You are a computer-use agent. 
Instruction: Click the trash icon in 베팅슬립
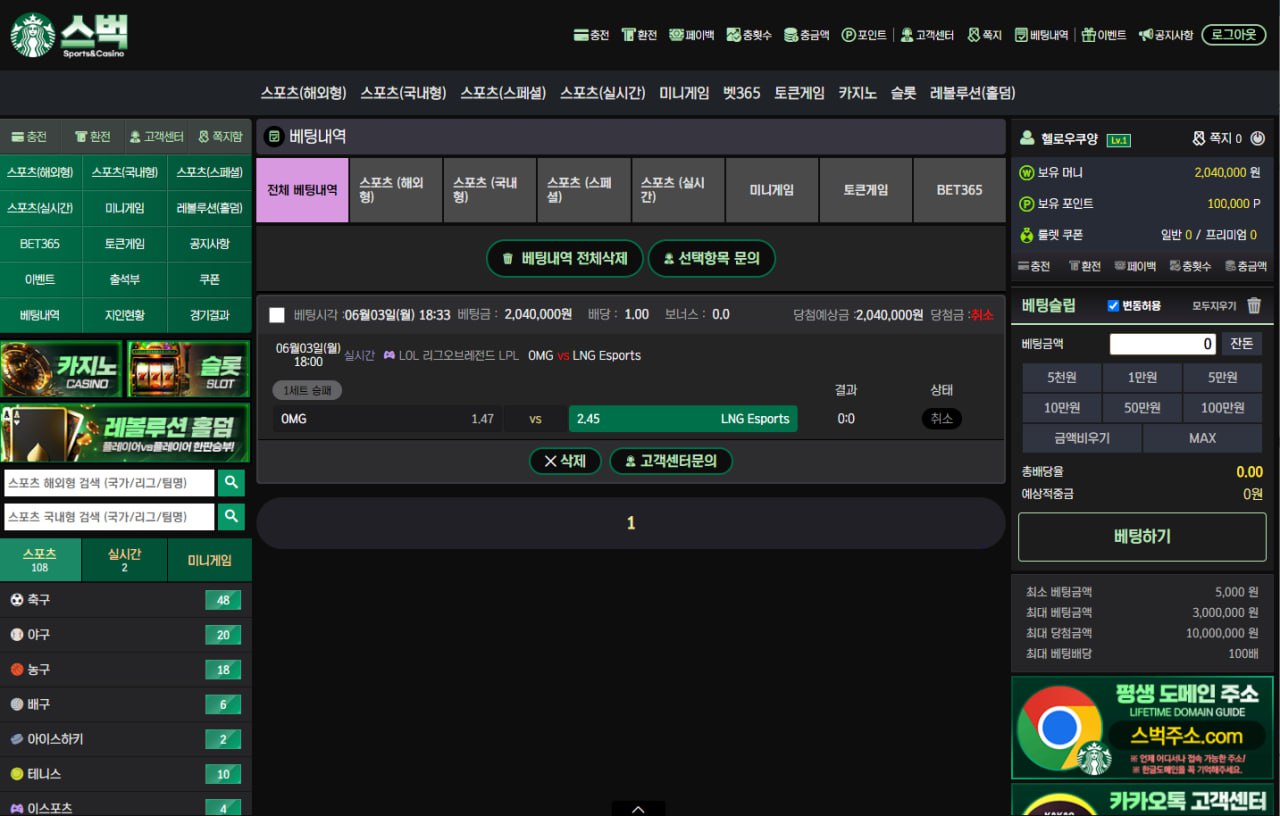tap(1254, 306)
